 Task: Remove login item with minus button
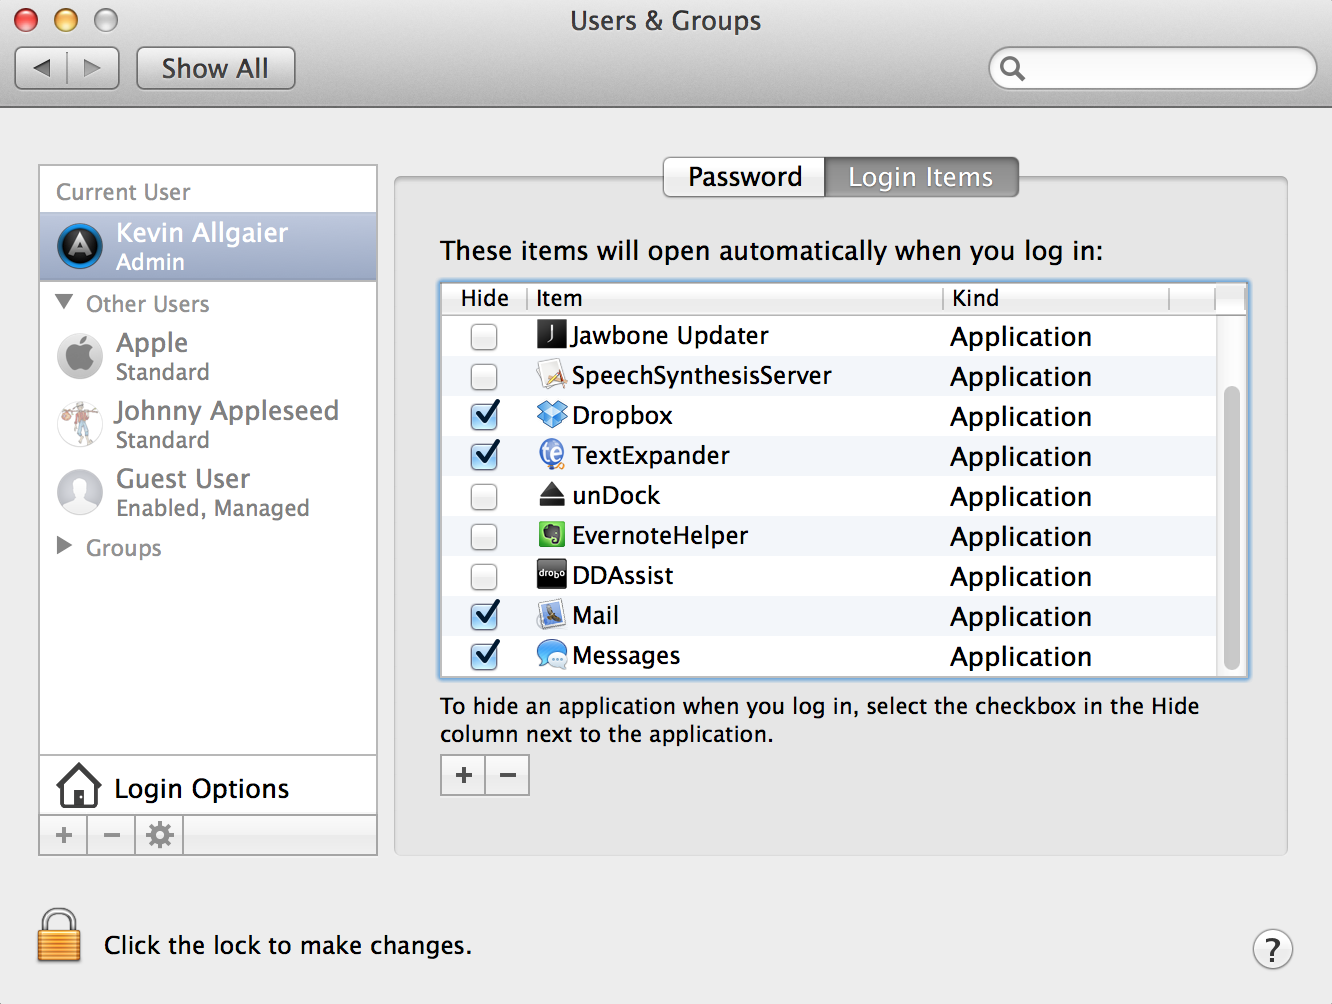pyautogui.click(x=508, y=775)
